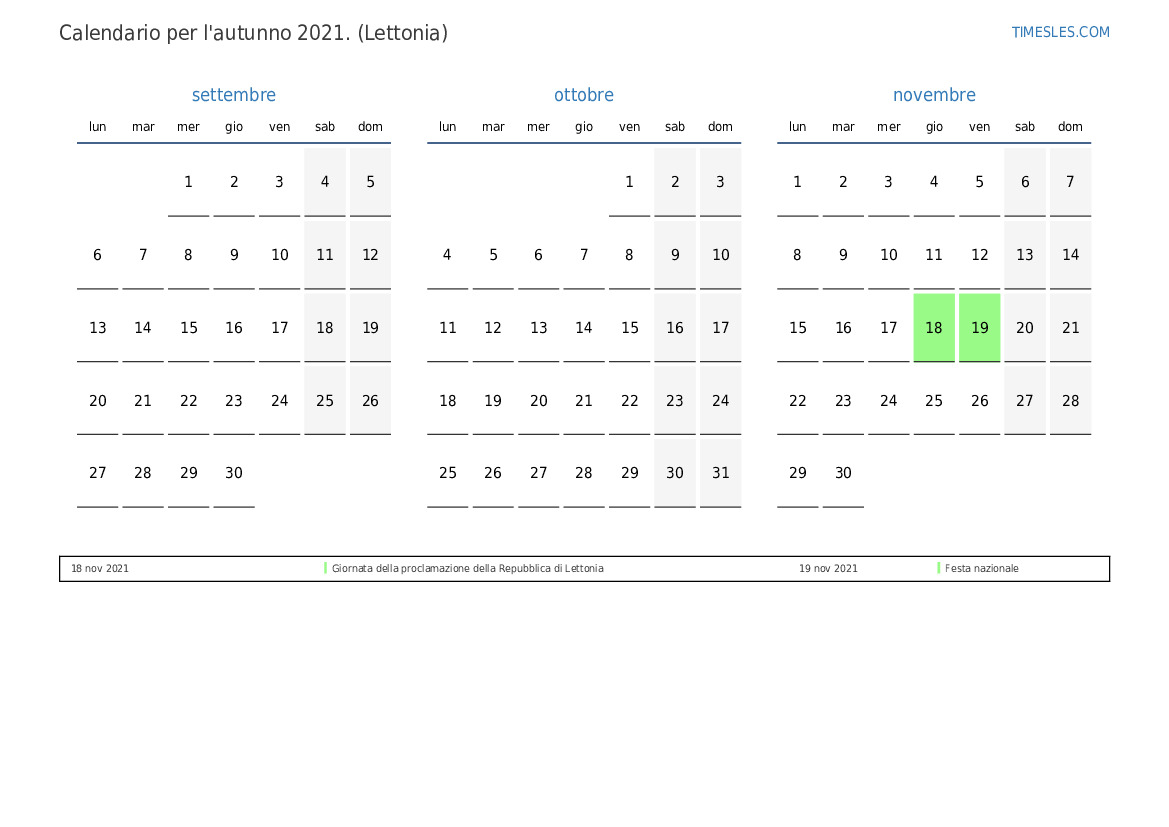Screen dimensions: 1169x827
Task: Click the Festa nazionale legend text
Action: (x=981, y=568)
